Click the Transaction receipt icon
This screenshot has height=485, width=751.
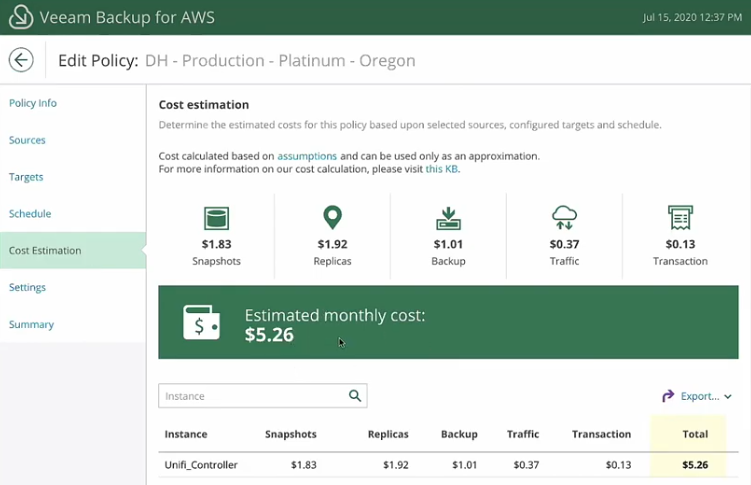coord(680,218)
